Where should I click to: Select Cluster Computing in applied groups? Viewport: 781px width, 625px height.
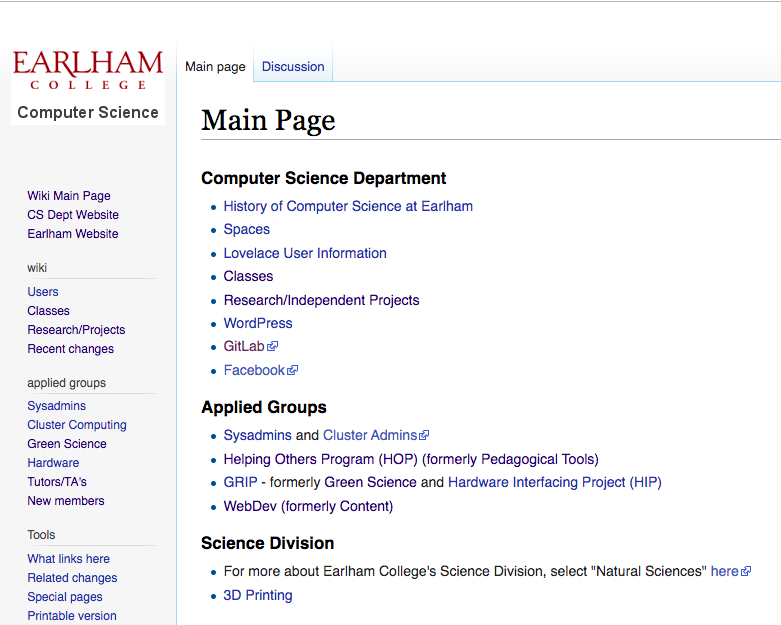(77, 425)
